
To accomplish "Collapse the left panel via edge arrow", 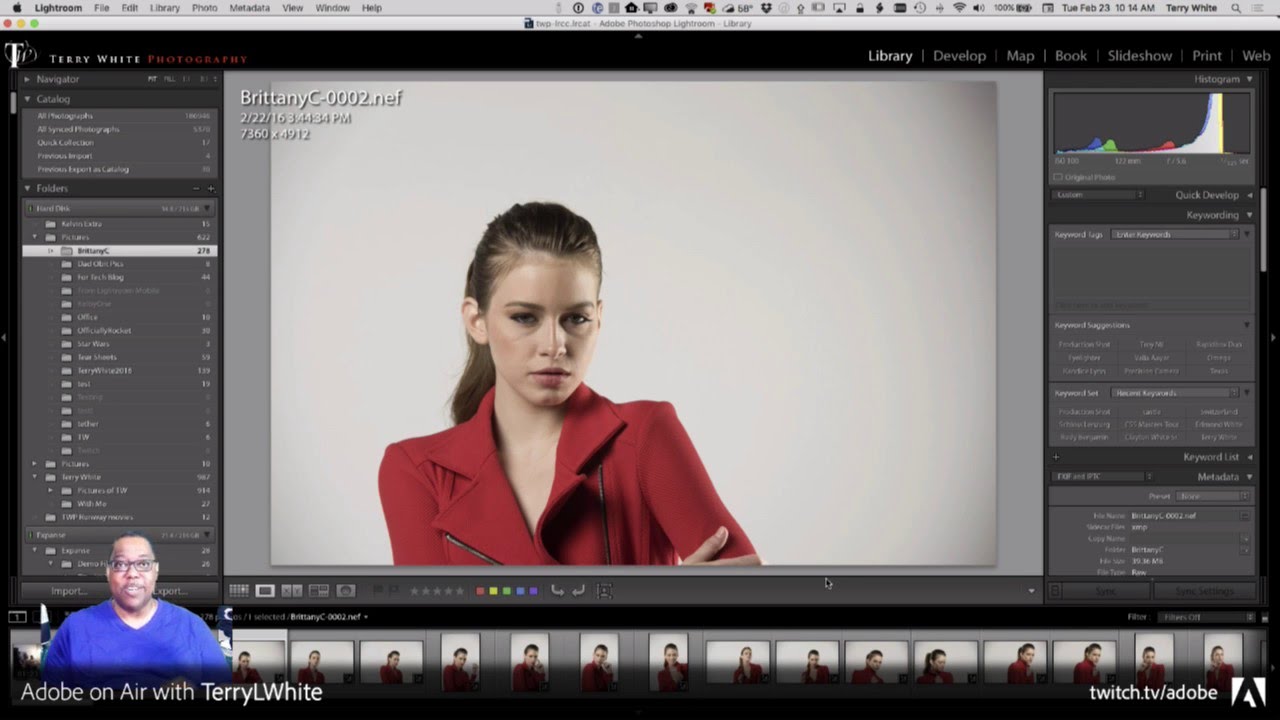I will (x=4, y=338).
